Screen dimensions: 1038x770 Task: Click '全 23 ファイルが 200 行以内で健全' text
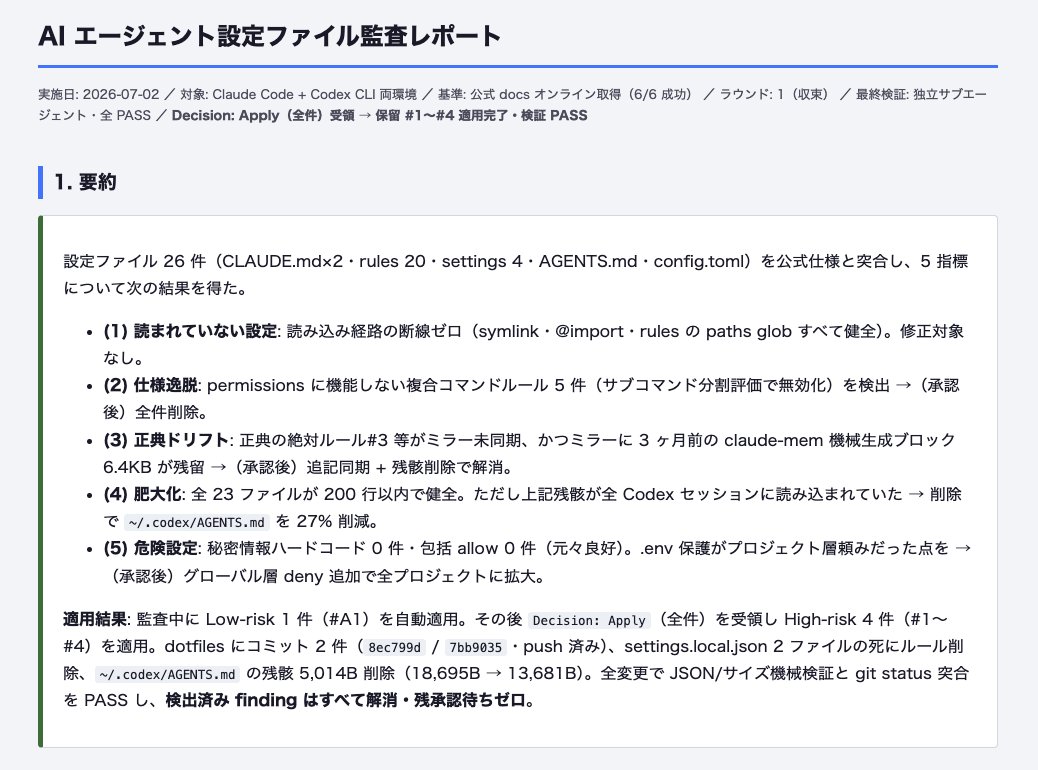pos(322,494)
